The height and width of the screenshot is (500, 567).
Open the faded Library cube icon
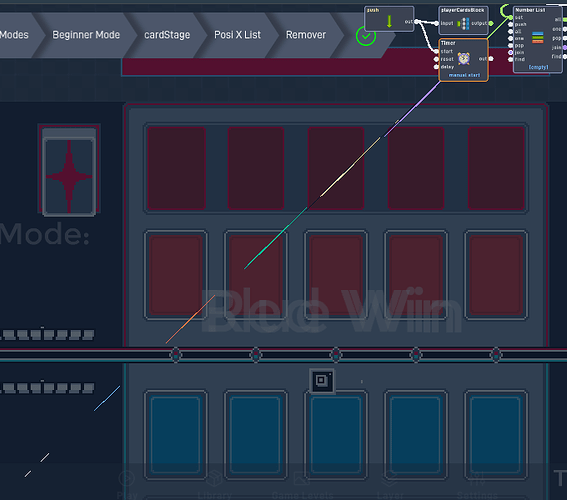214,478
